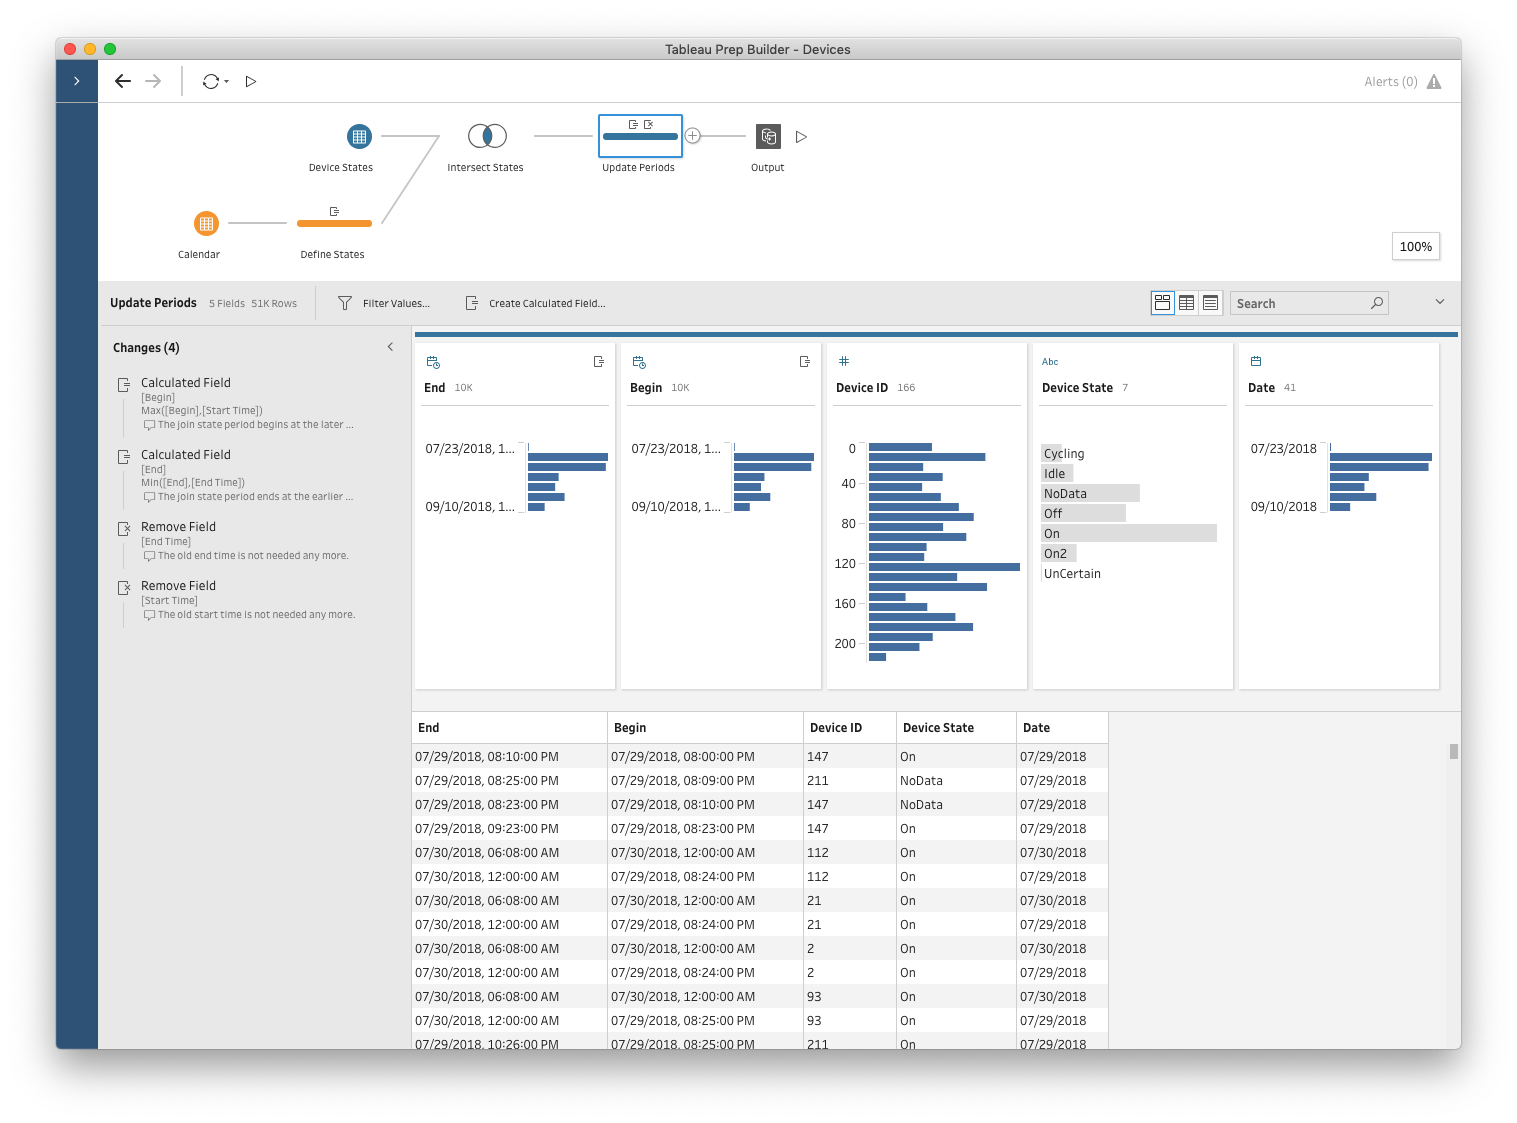Viewport: 1517px width, 1123px height.
Task: Select the Remove Field [End Time] change
Action: (x=179, y=527)
